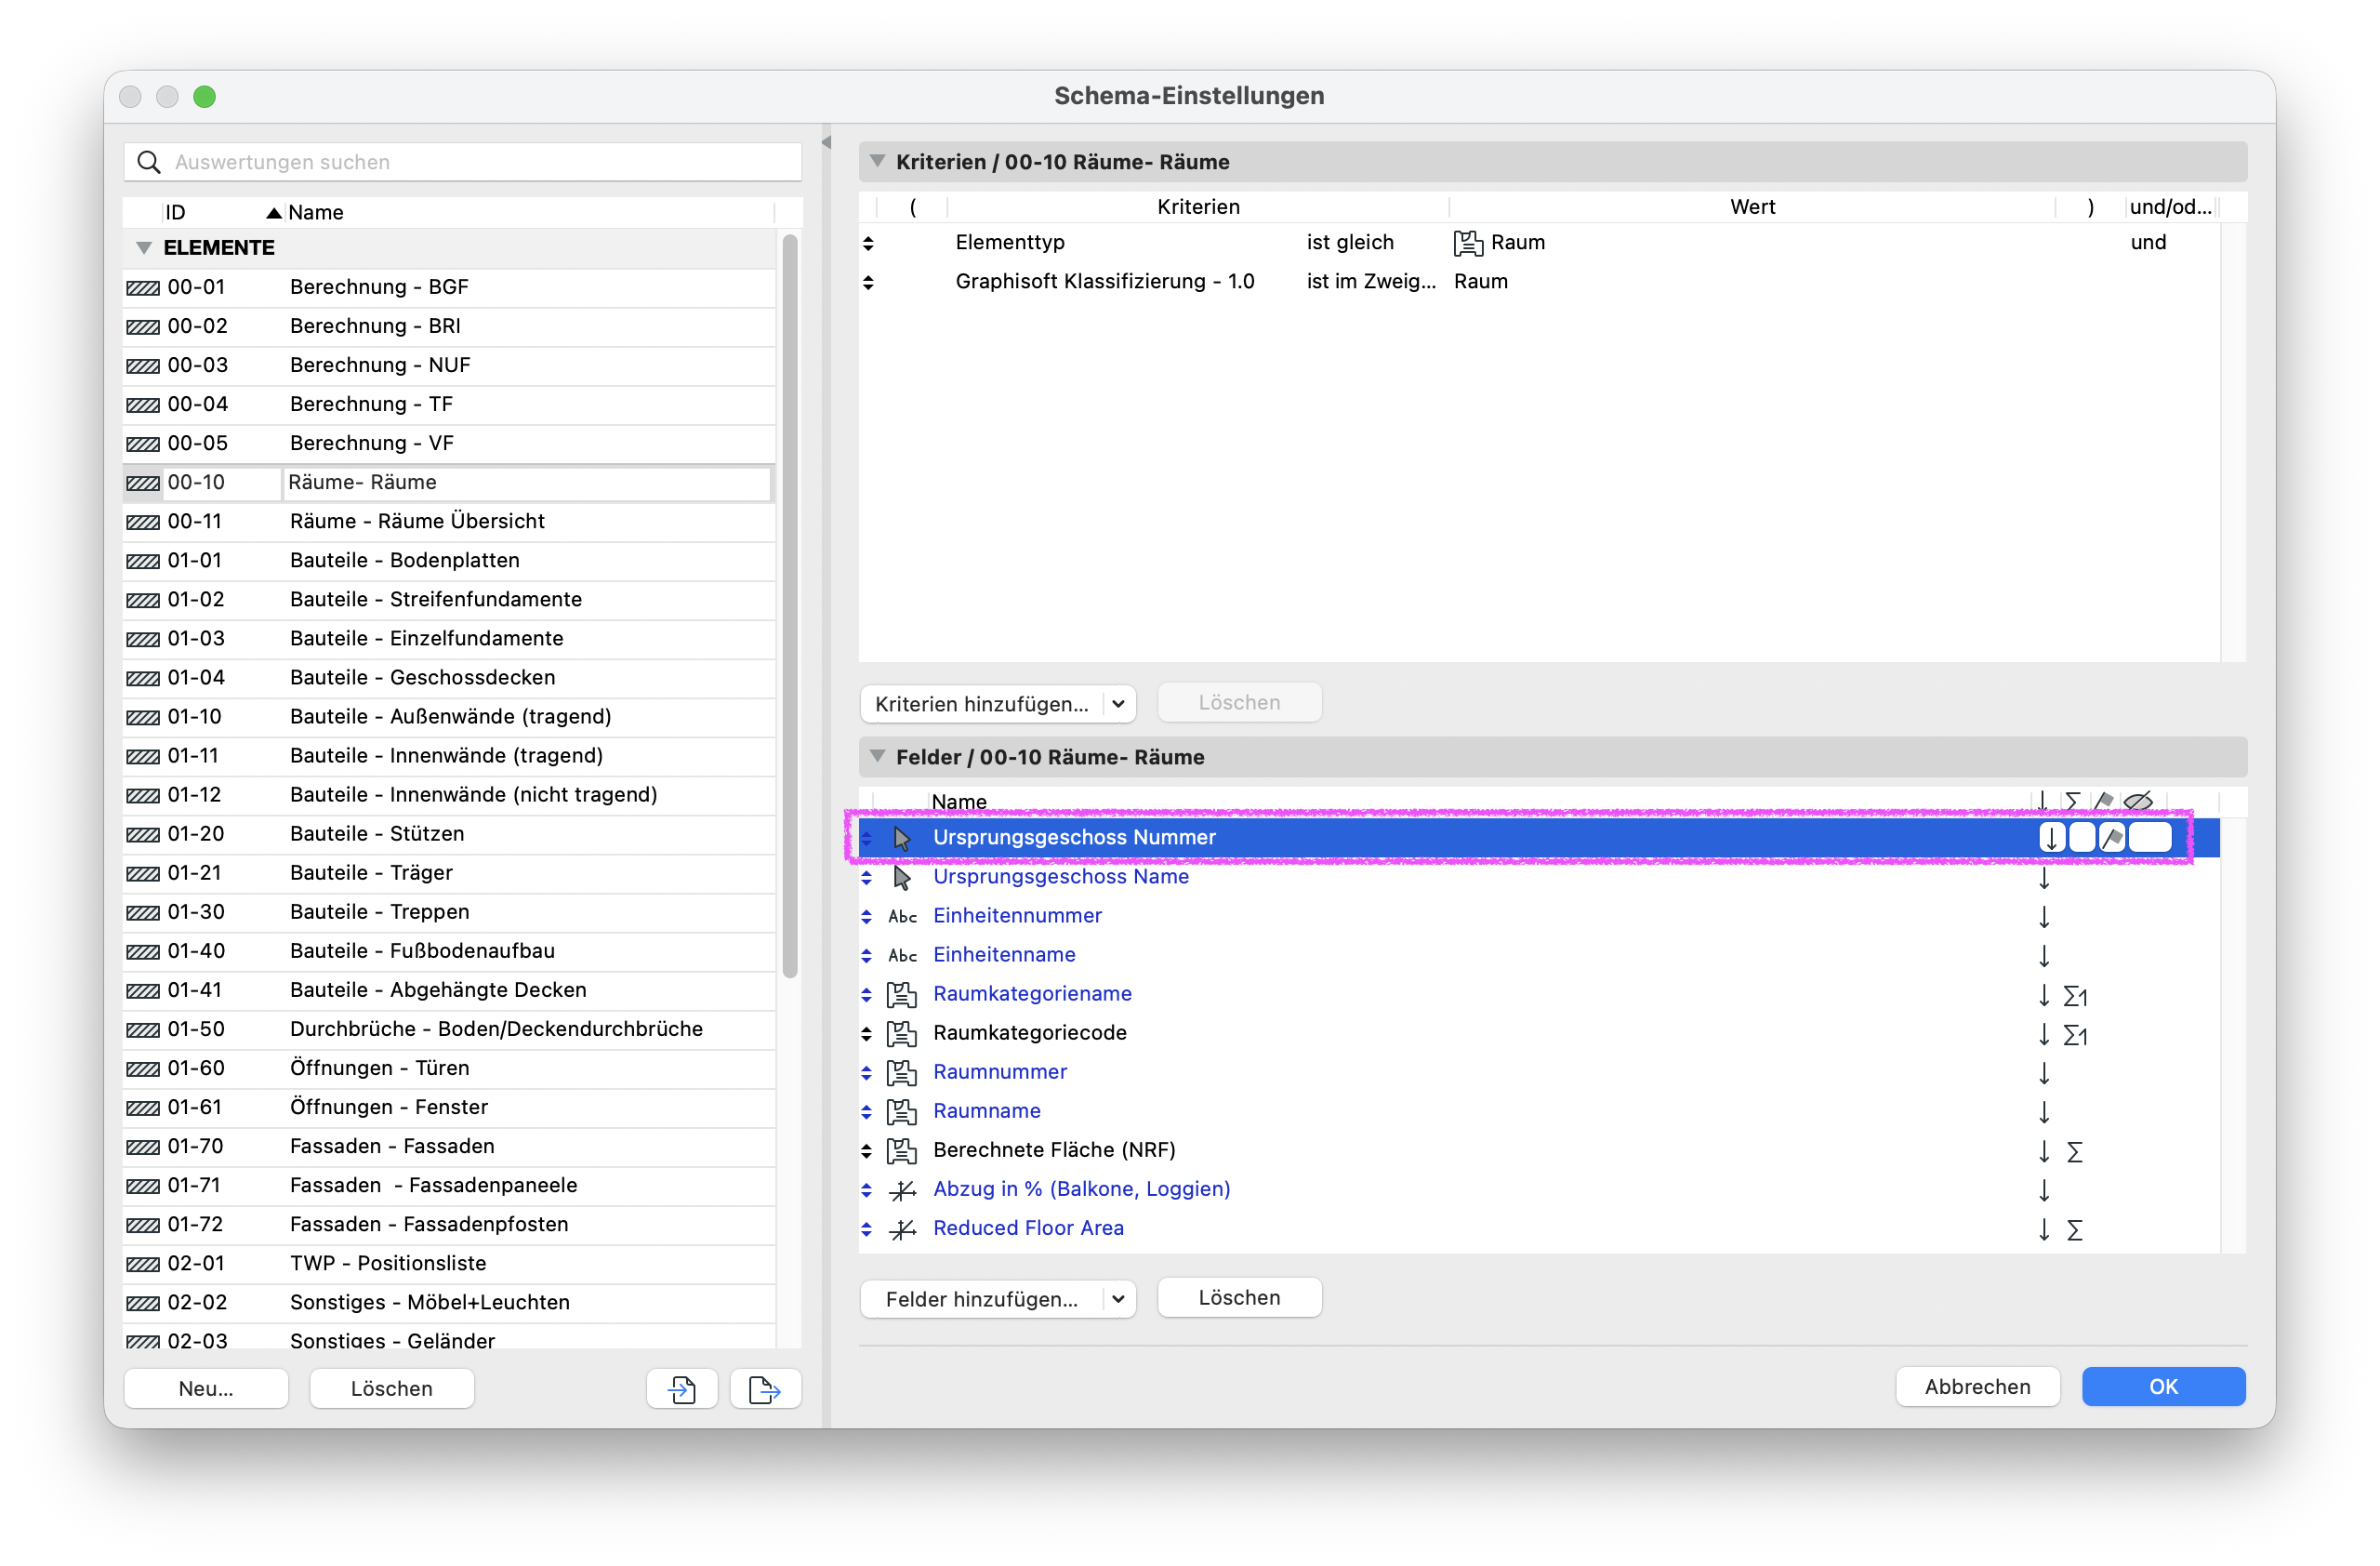Open Kriterien hinzufügen dropdown arrow
The height and width of the screenshot is (1566, 2380).
pyautogui.click(x=1118, y=703)
